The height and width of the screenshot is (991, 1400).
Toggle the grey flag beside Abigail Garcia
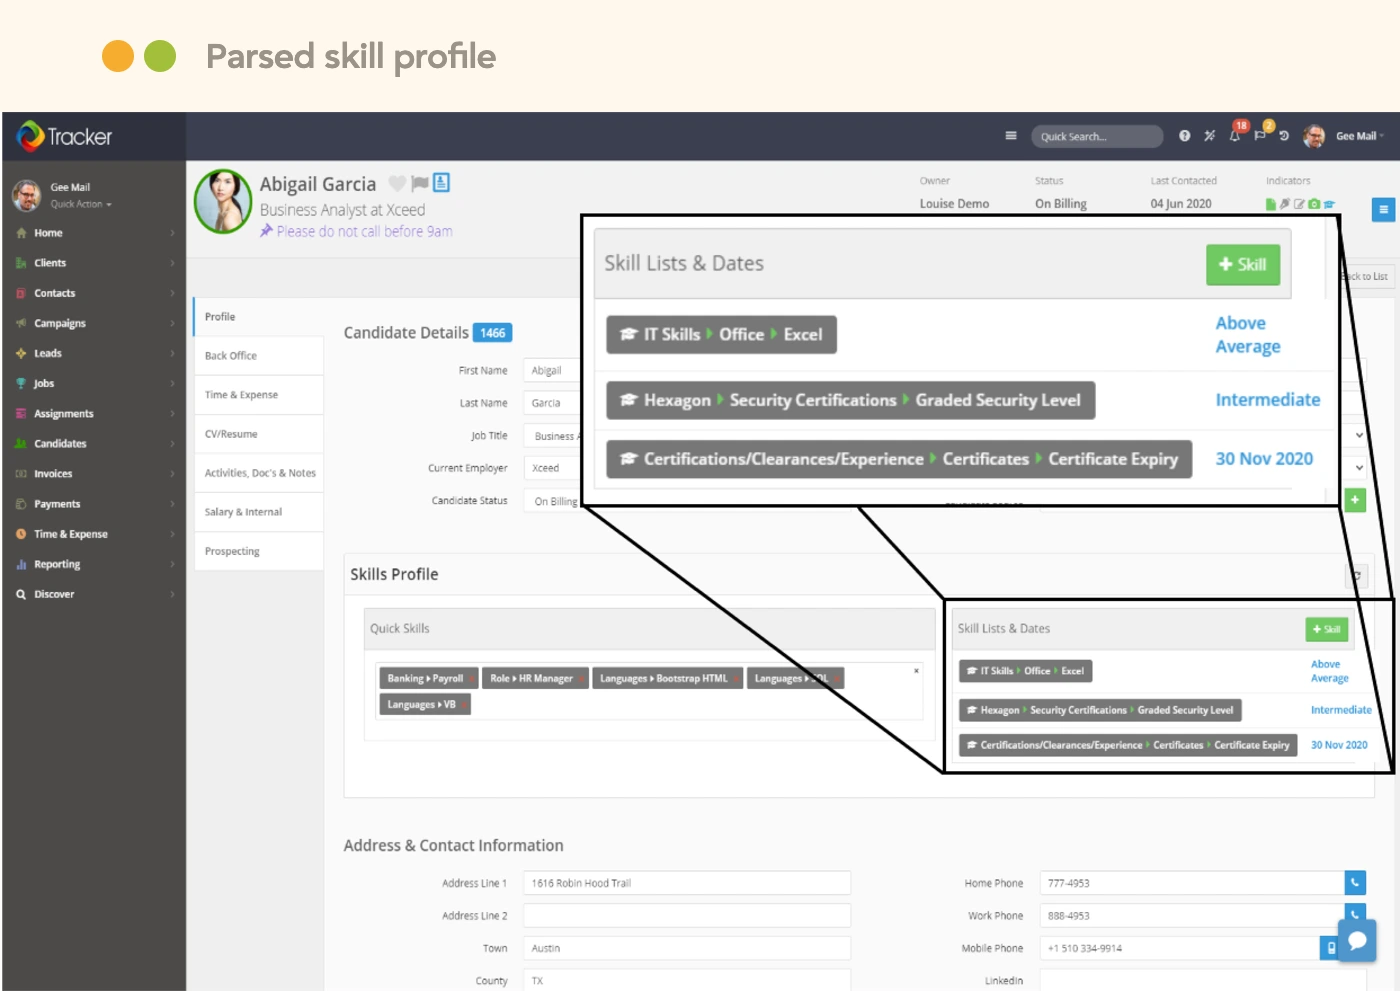click(420, 183)
